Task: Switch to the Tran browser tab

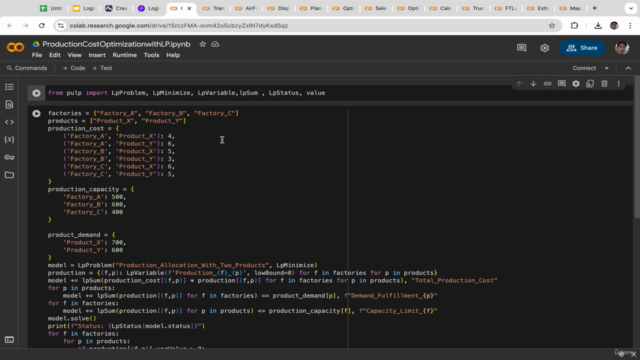Action: click(213, 8)
